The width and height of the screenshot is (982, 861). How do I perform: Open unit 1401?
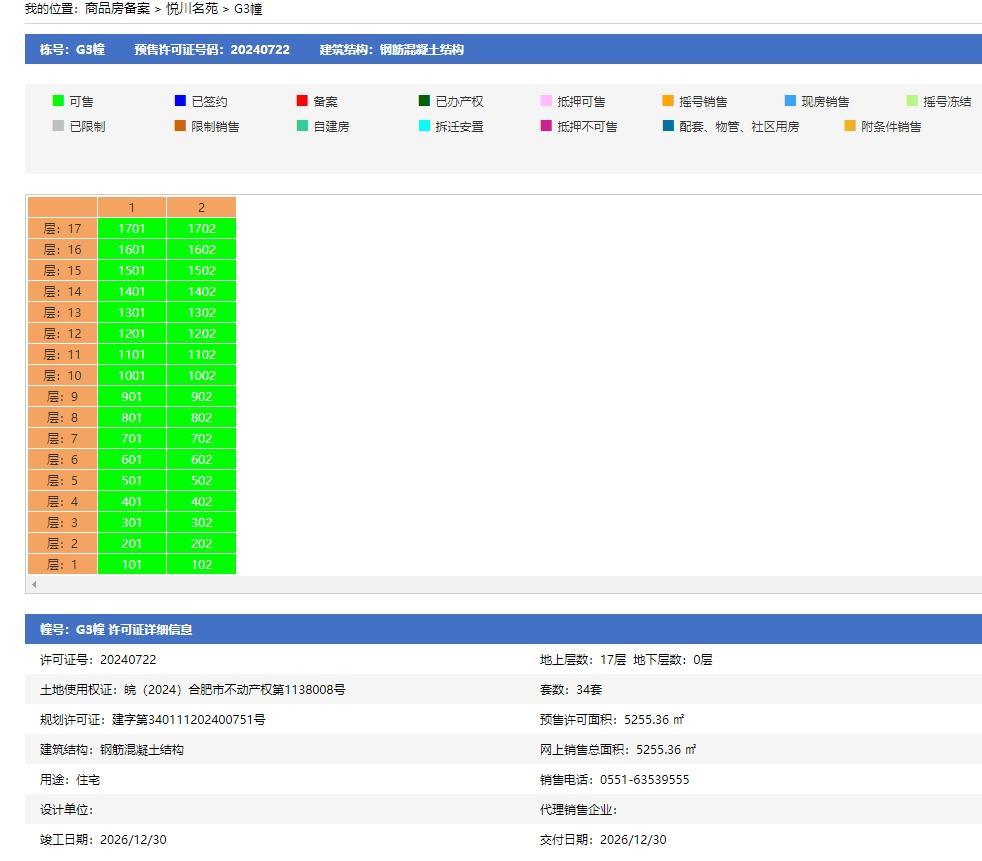click(x=132, y=291)
